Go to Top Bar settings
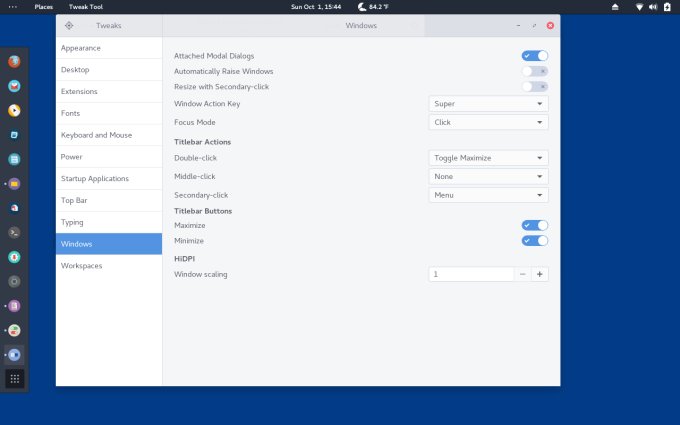Viewport: 680px width, 425px height. coord(109,200)
